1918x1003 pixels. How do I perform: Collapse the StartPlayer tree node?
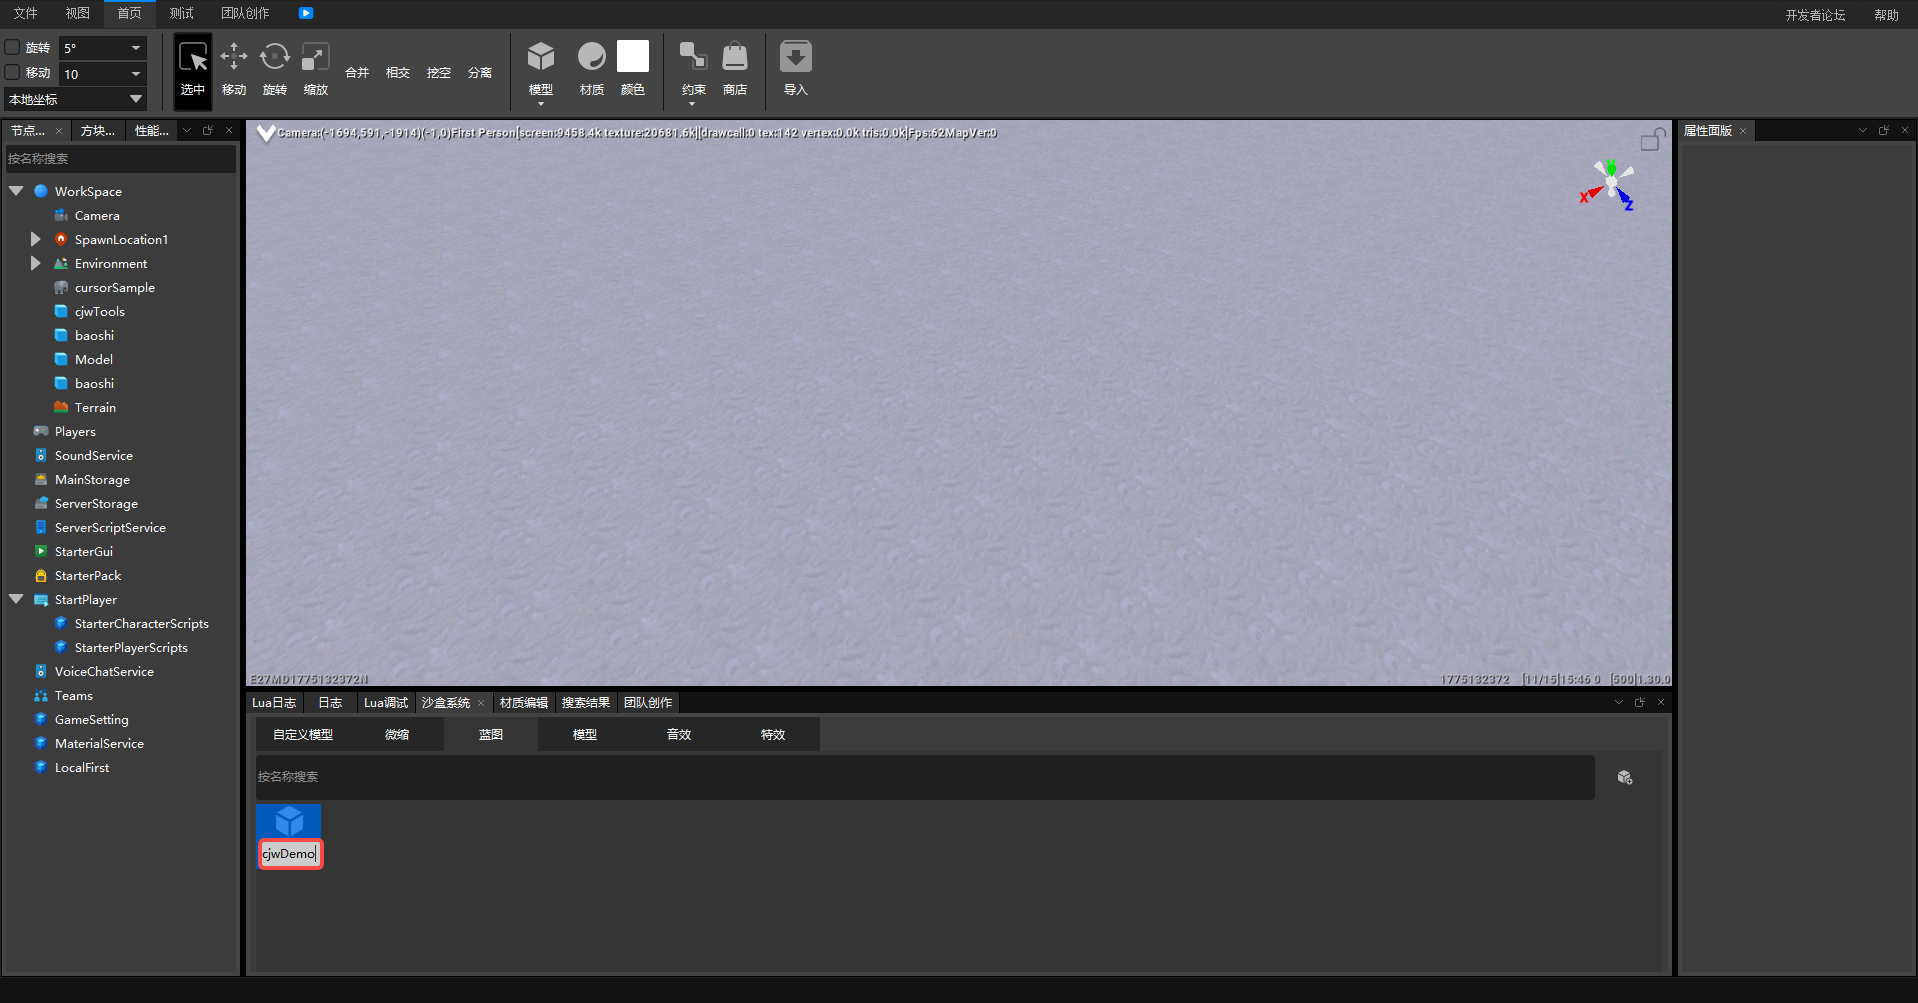point(17,599)
